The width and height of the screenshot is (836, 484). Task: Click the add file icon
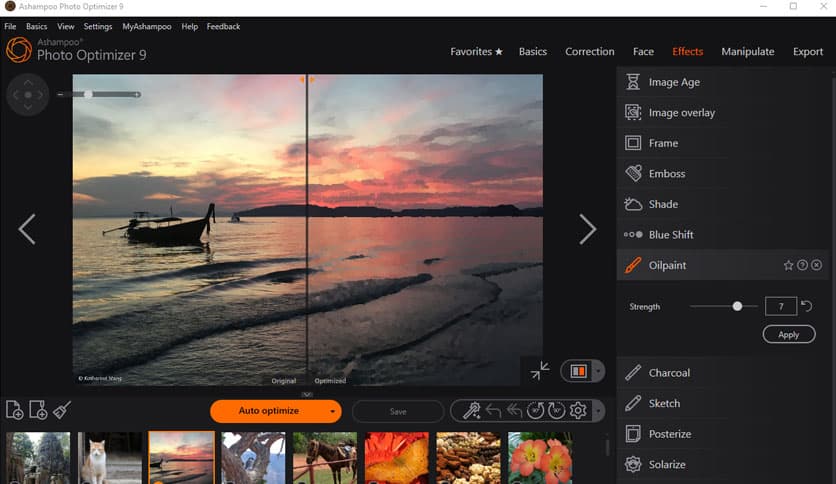[14, 410]
